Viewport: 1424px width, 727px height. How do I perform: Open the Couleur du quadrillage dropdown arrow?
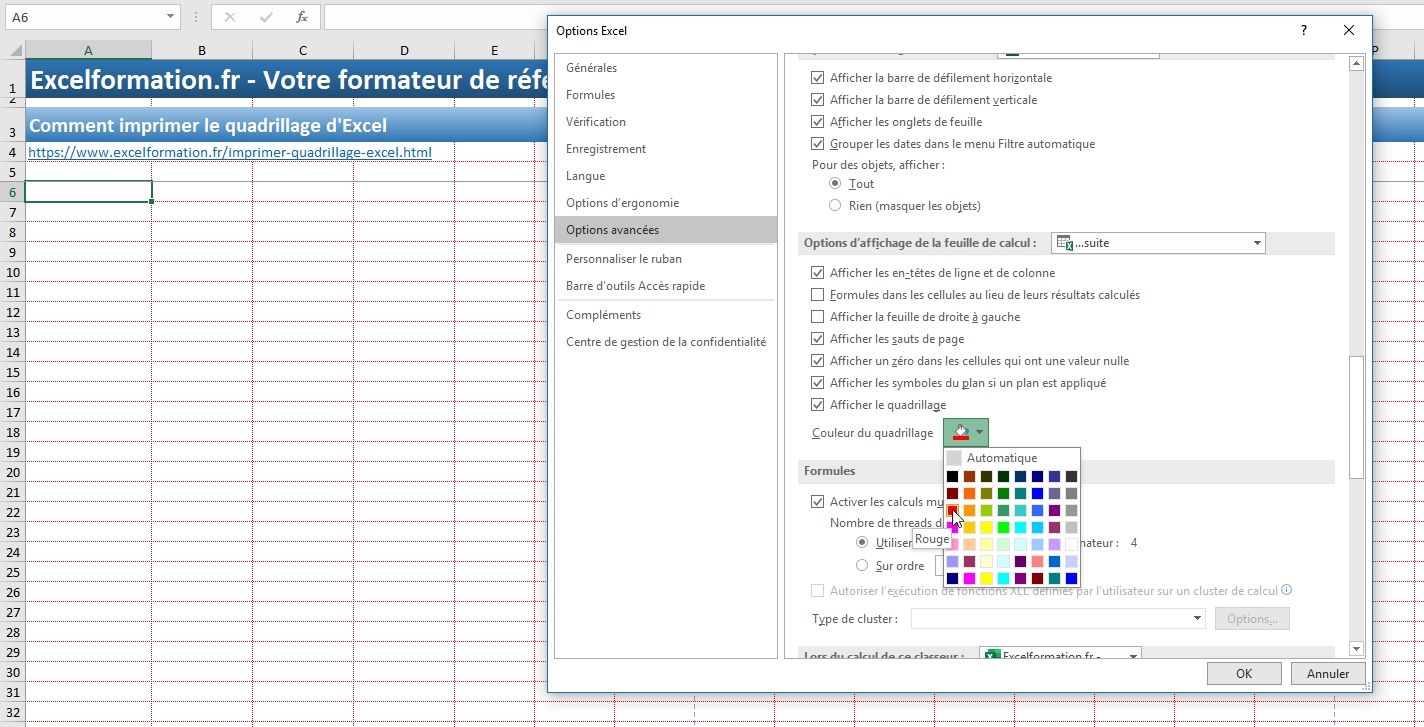(980, 432)
